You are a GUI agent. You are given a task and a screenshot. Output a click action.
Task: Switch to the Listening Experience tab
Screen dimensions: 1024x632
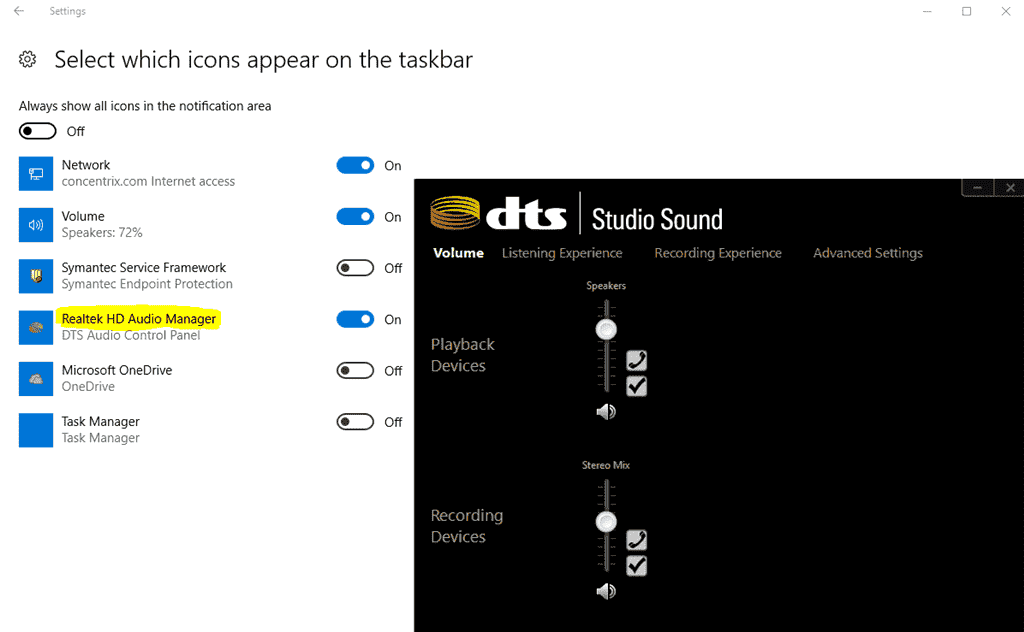coord(562,253)
